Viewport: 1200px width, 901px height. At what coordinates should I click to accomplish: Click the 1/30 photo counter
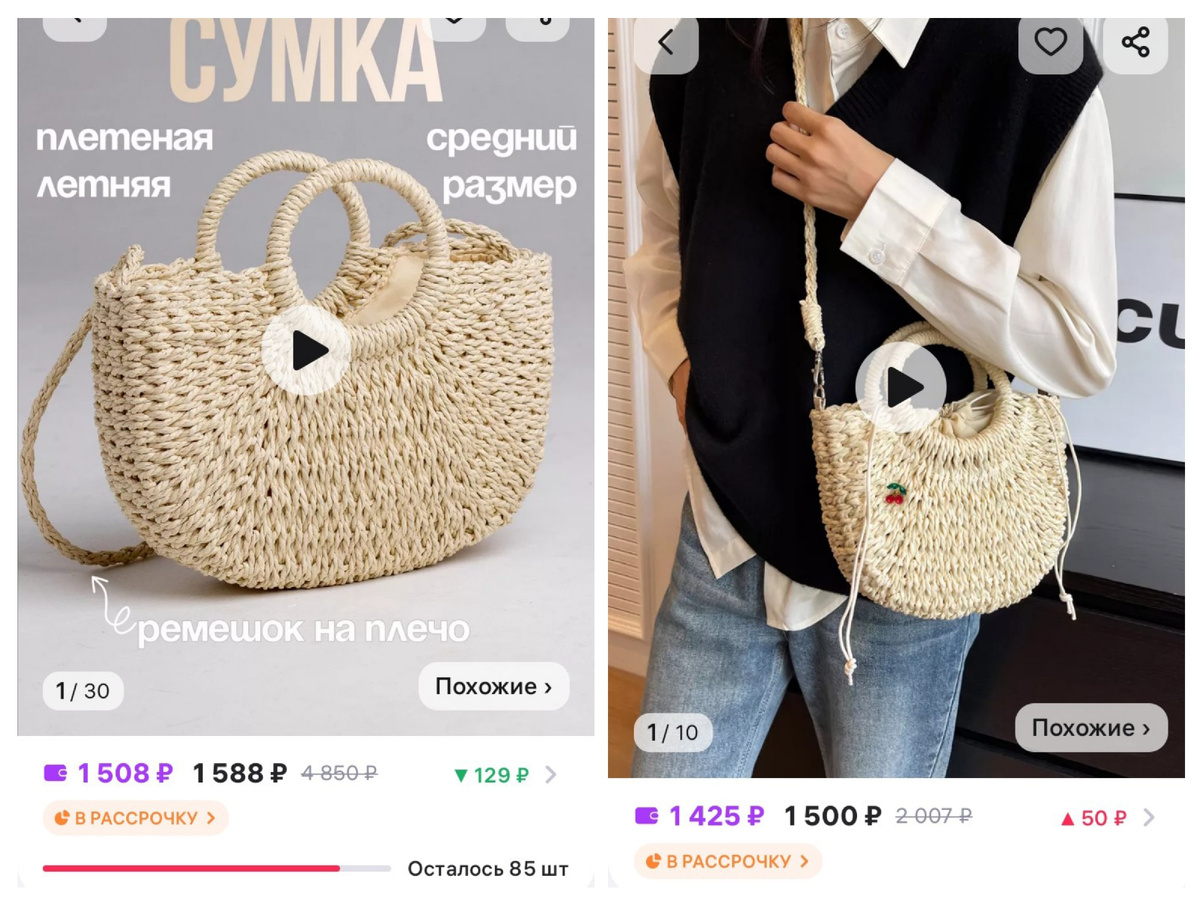(83, 691)
